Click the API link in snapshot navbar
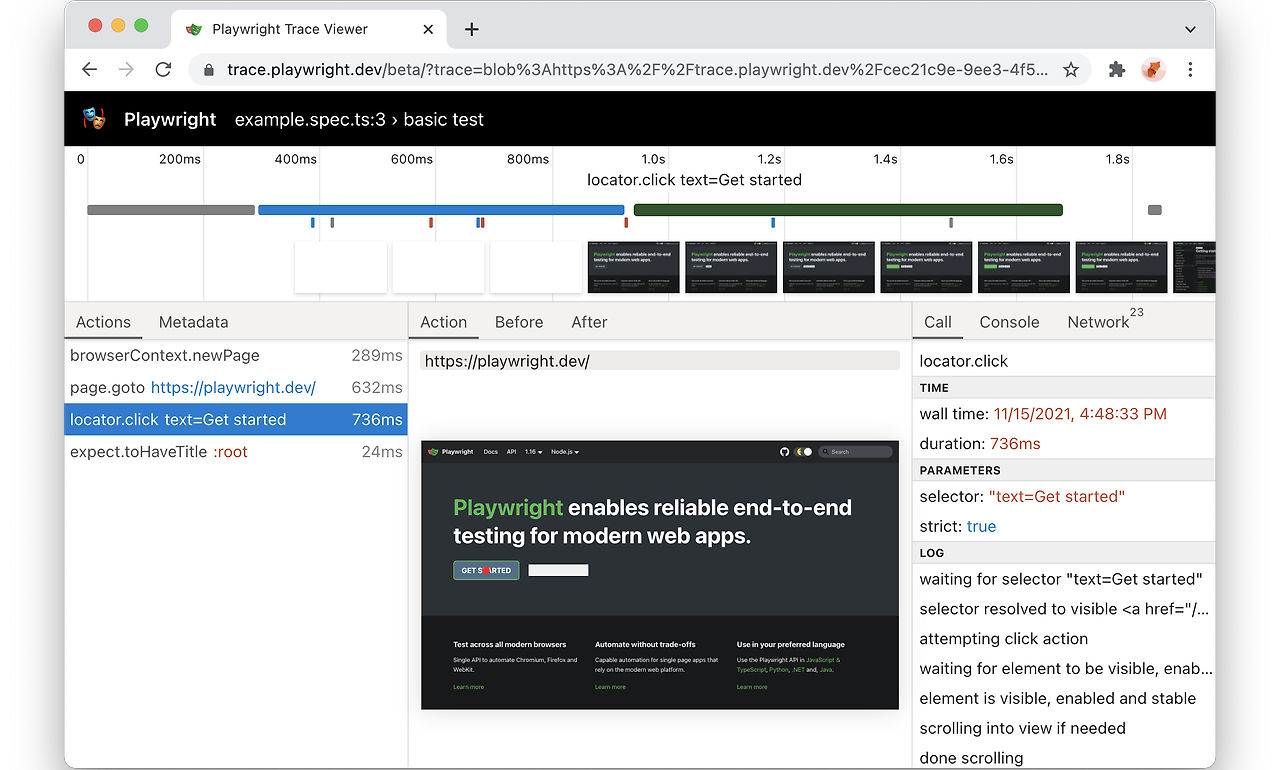The height and width of the screenshot is (770, 1280). click(x=511, y=452)
